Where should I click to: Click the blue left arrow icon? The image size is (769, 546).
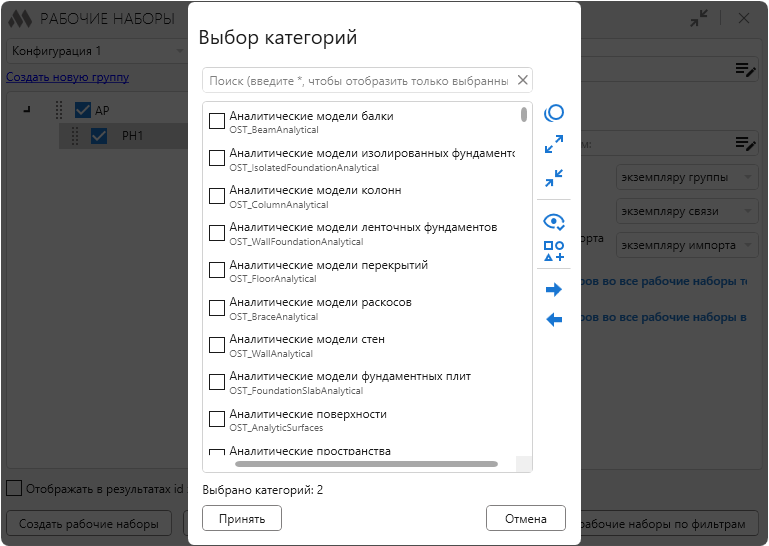553,320
